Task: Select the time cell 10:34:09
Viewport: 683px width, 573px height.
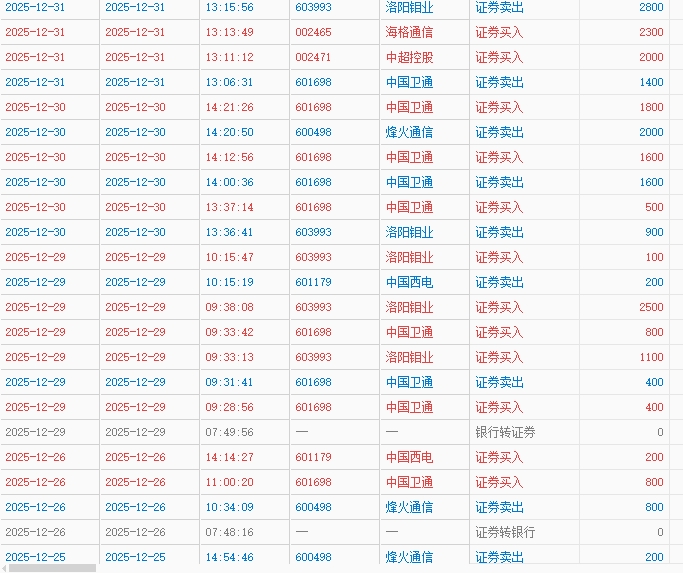Action: (x=230, y=507)
